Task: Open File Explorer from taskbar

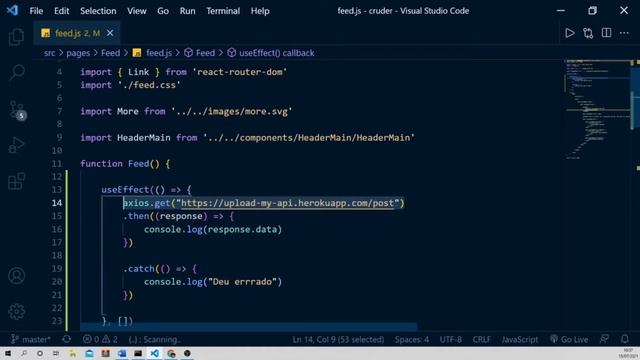Action: [72, 353]
